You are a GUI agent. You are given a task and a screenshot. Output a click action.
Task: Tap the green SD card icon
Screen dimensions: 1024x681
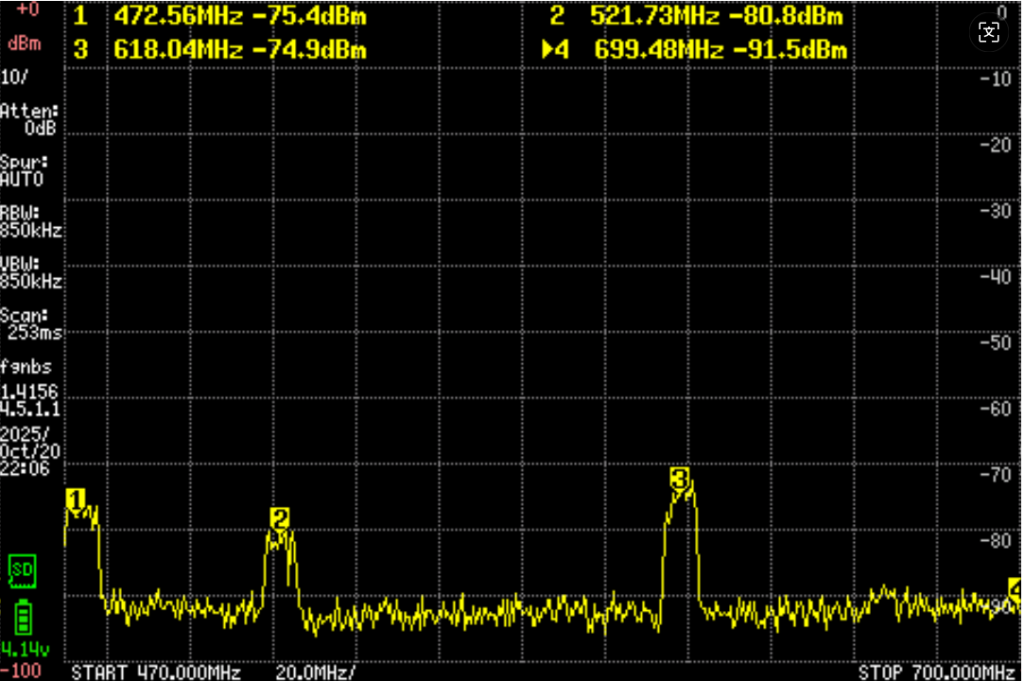click(x=22, y=570)
